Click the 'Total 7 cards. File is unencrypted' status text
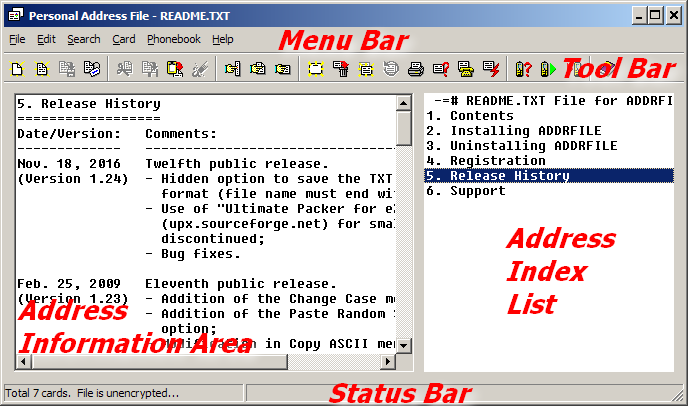 [x=92, y=393]
